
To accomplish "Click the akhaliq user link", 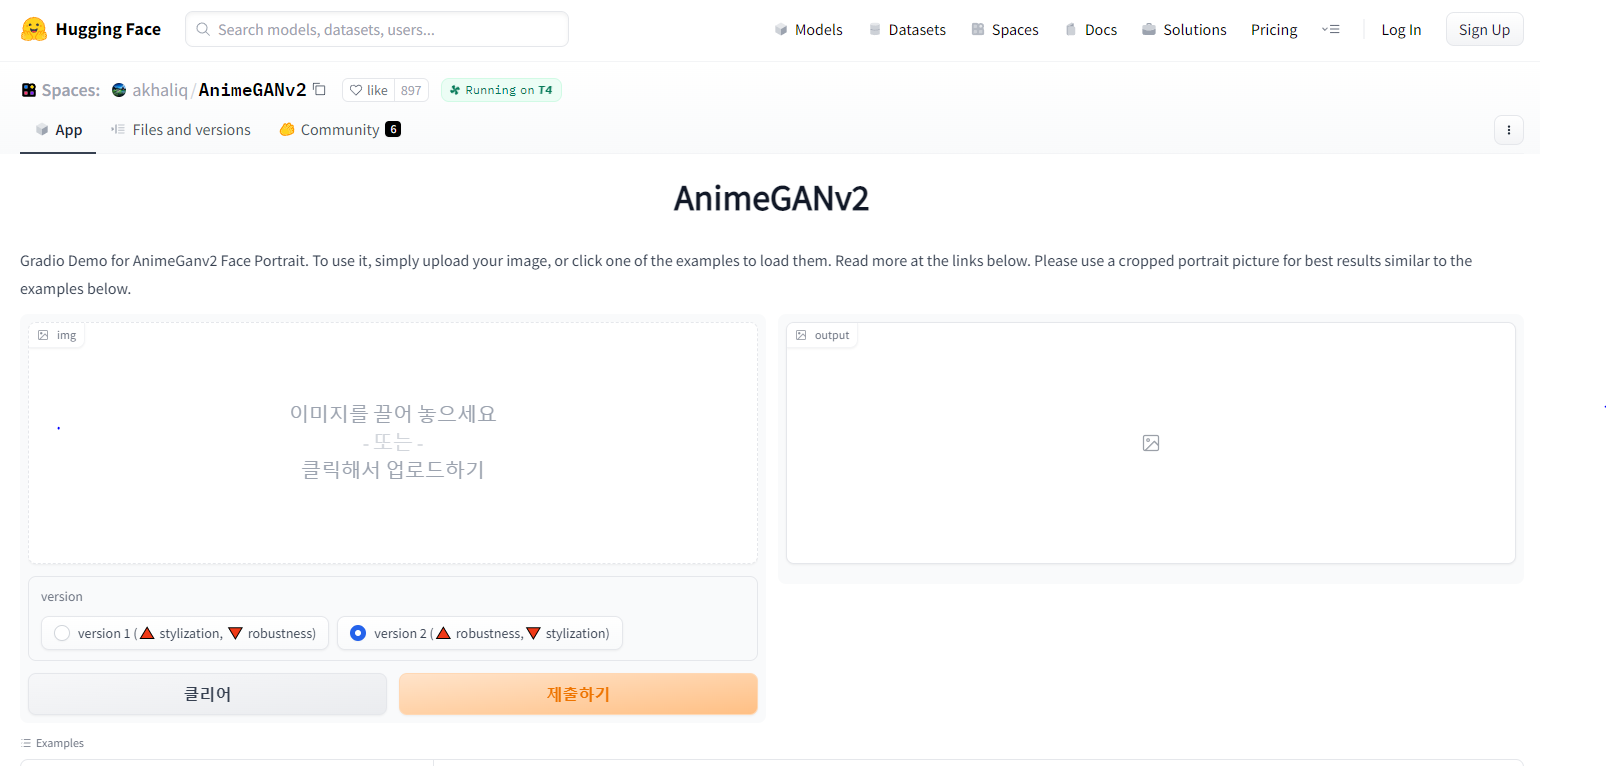I will (160, 90).
